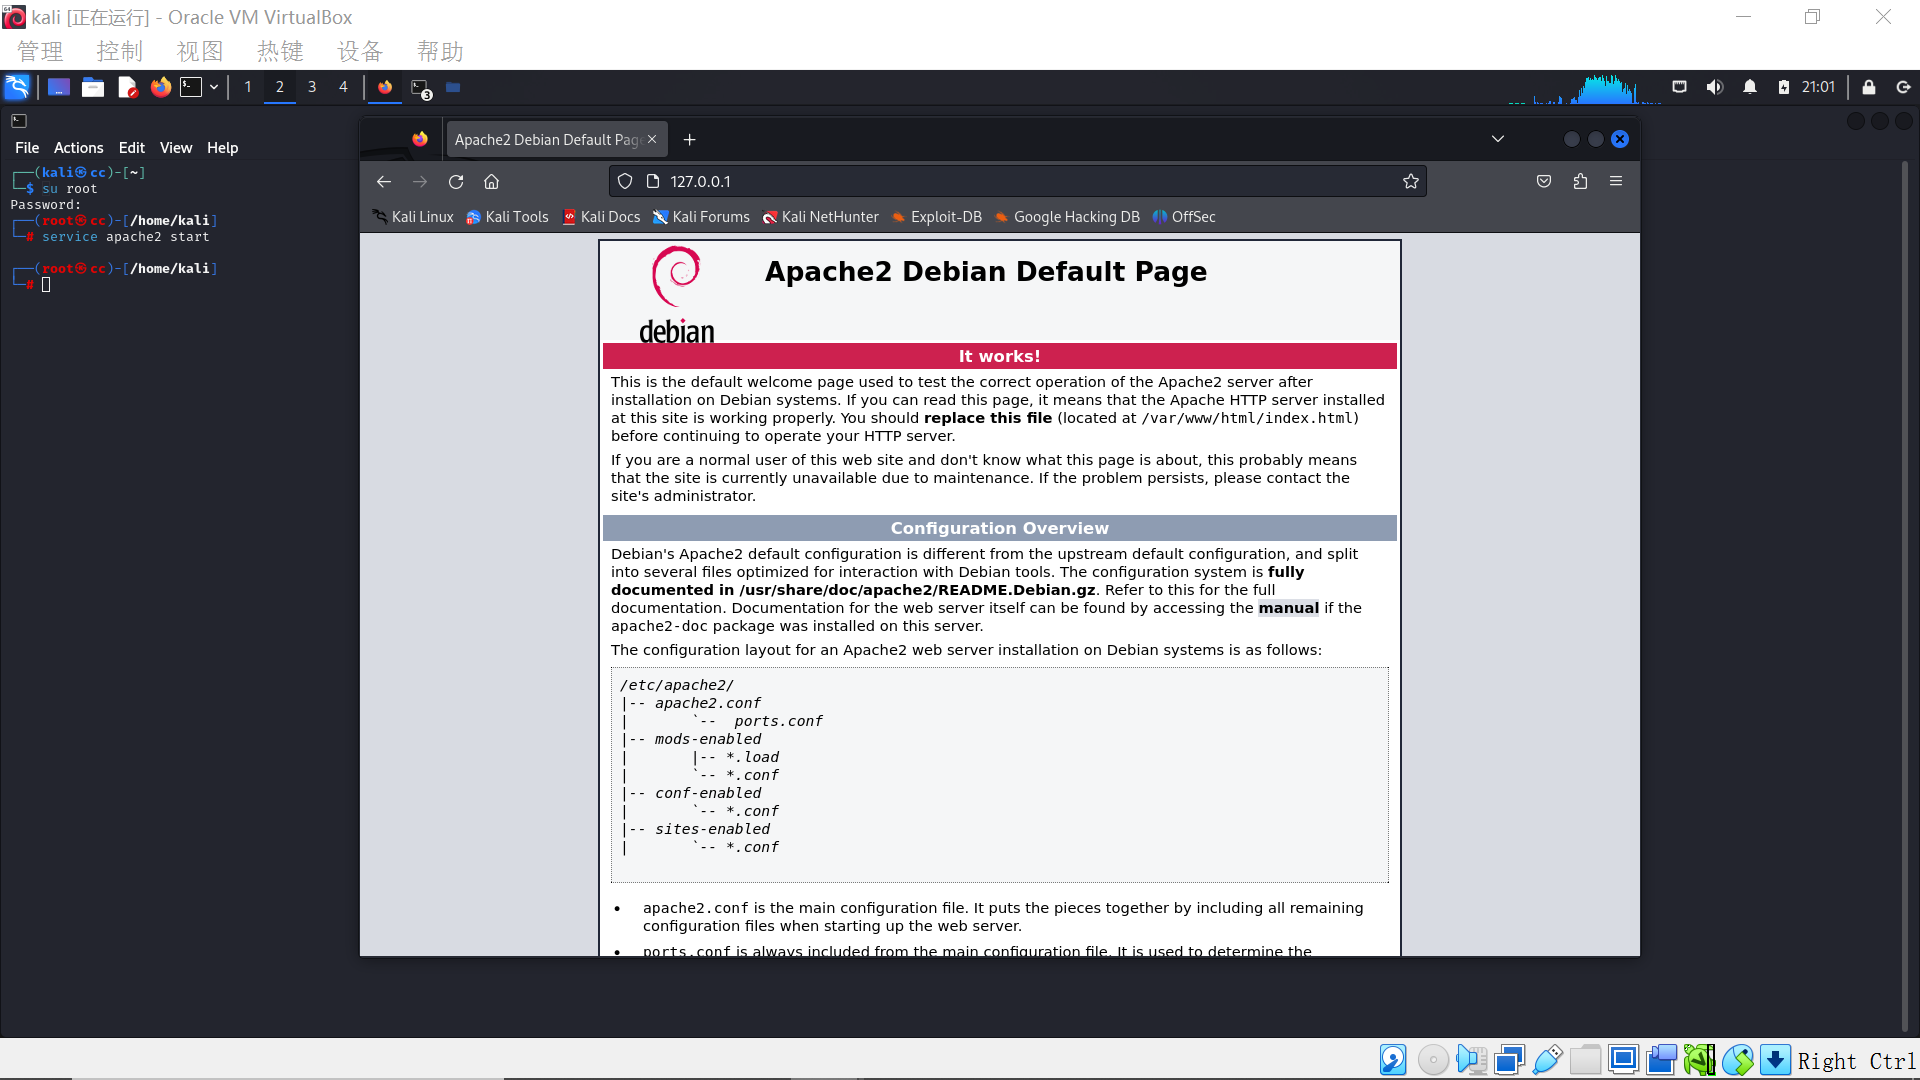This screenshot has width=1920, height=1080.
Task: Open the grouped terminal windows taskbar button
Action: (421, 88)
